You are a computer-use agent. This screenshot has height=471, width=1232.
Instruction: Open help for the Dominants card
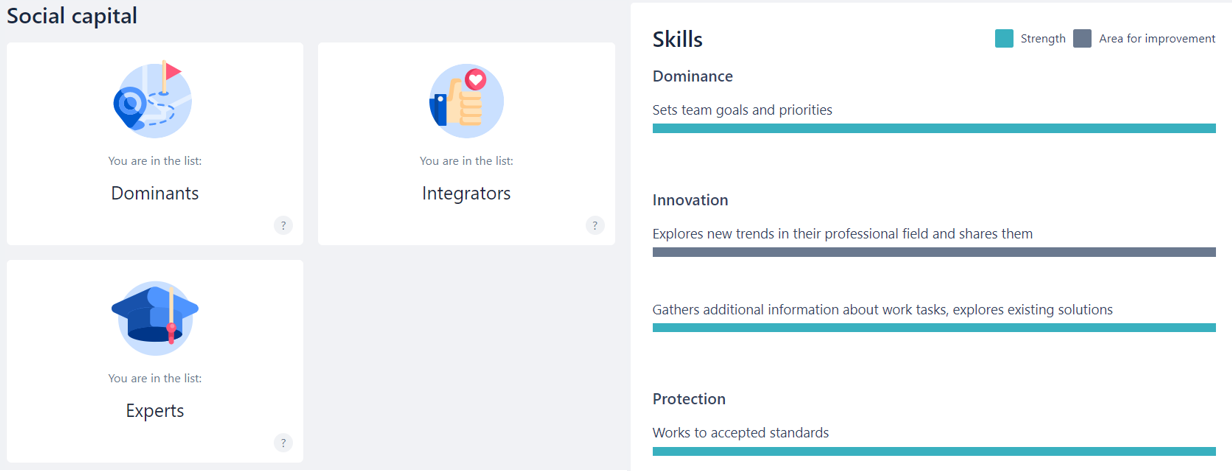point(283,225)
